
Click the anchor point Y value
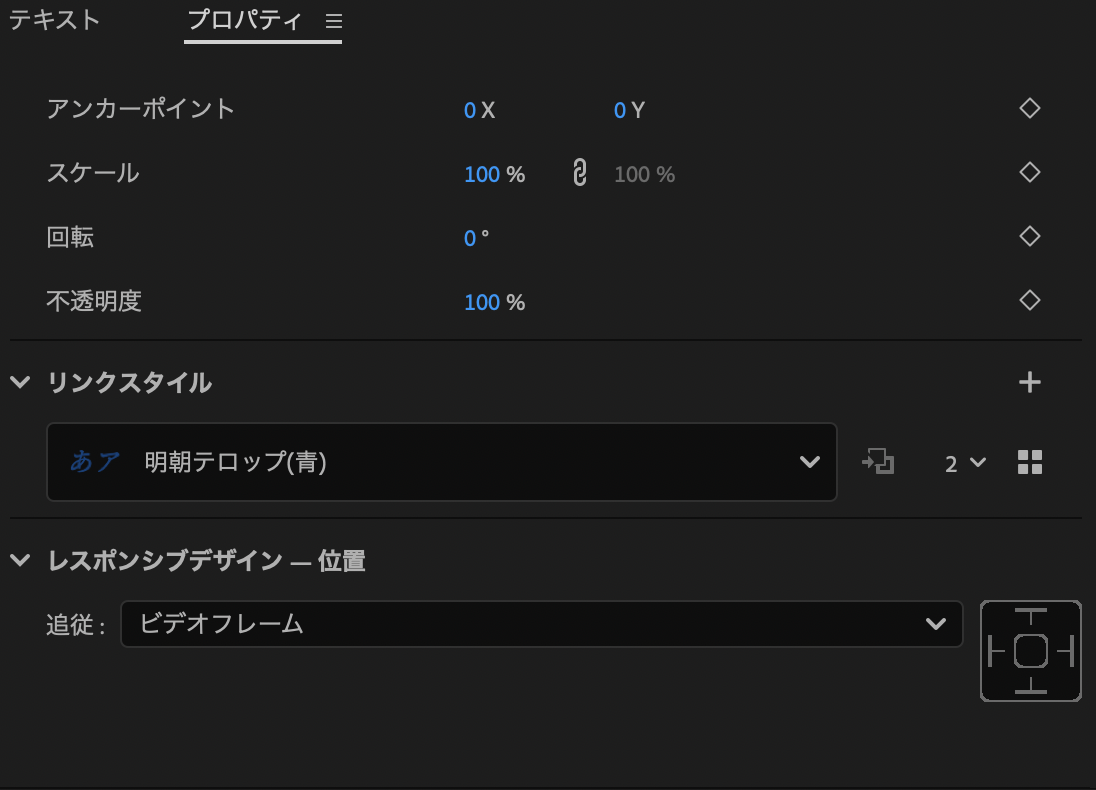(620, 110)
